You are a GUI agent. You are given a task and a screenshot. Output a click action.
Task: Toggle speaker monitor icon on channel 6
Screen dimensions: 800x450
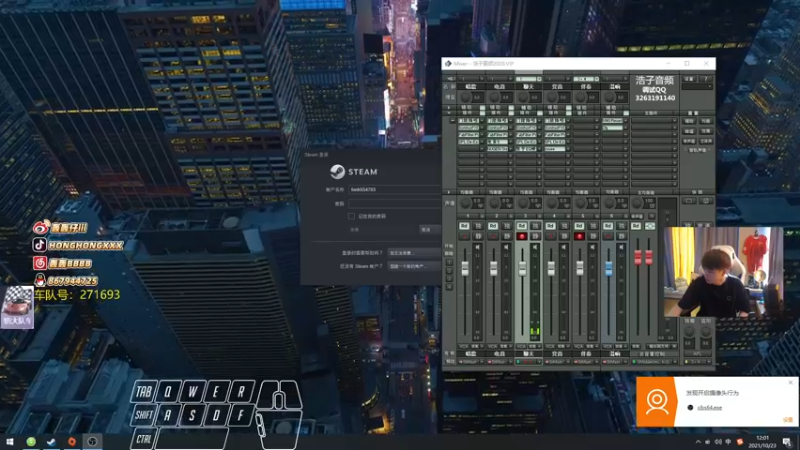621,247
